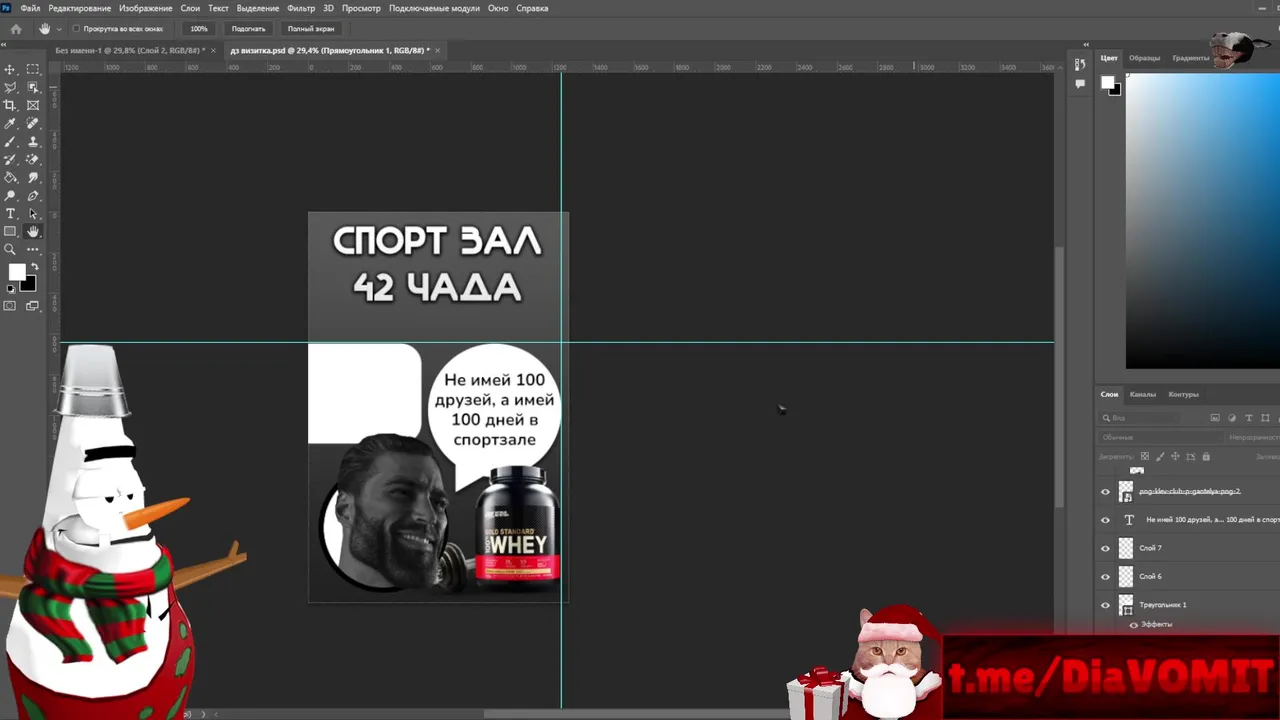Reset default foreground and background colors
Viewport: 1280px width, 720px height.
click(11, 289)
